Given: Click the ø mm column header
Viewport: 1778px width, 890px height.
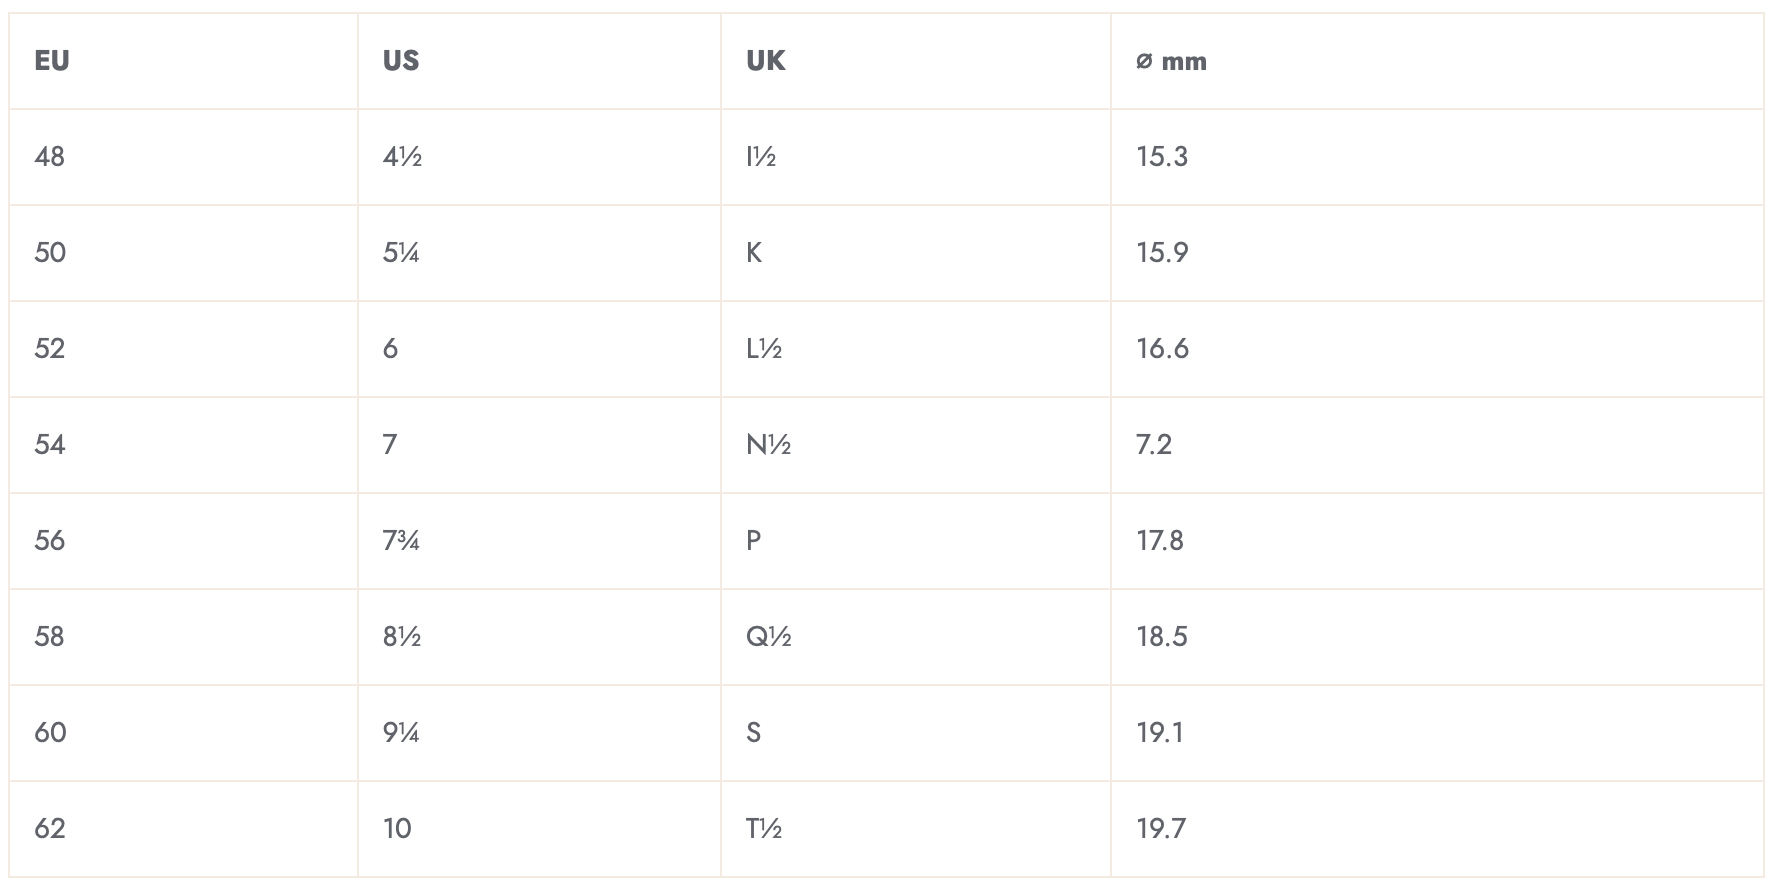Looking at the screenshot, I should point(1171,61).
